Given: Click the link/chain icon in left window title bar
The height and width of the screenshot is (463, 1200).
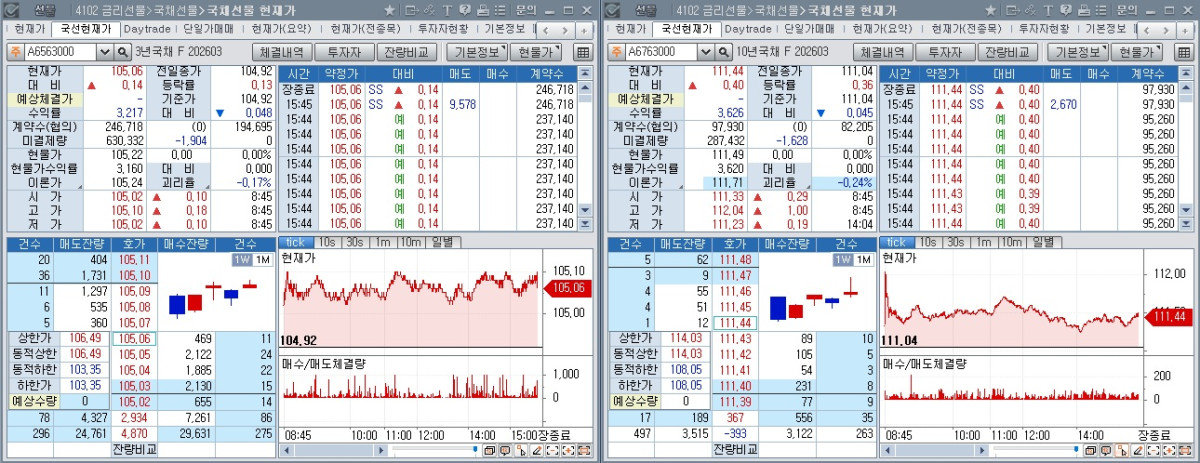Looking at the screenshot, I should 429,10.
